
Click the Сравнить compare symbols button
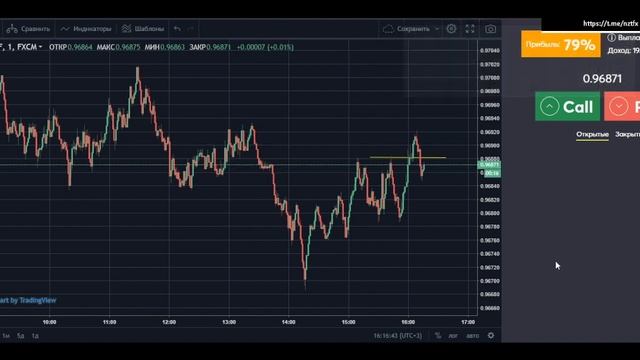[x=28, y=29]
